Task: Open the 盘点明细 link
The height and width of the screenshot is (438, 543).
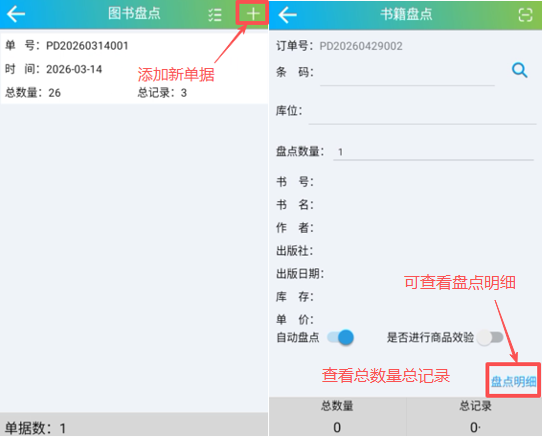Action: click(x=514, y=382)
